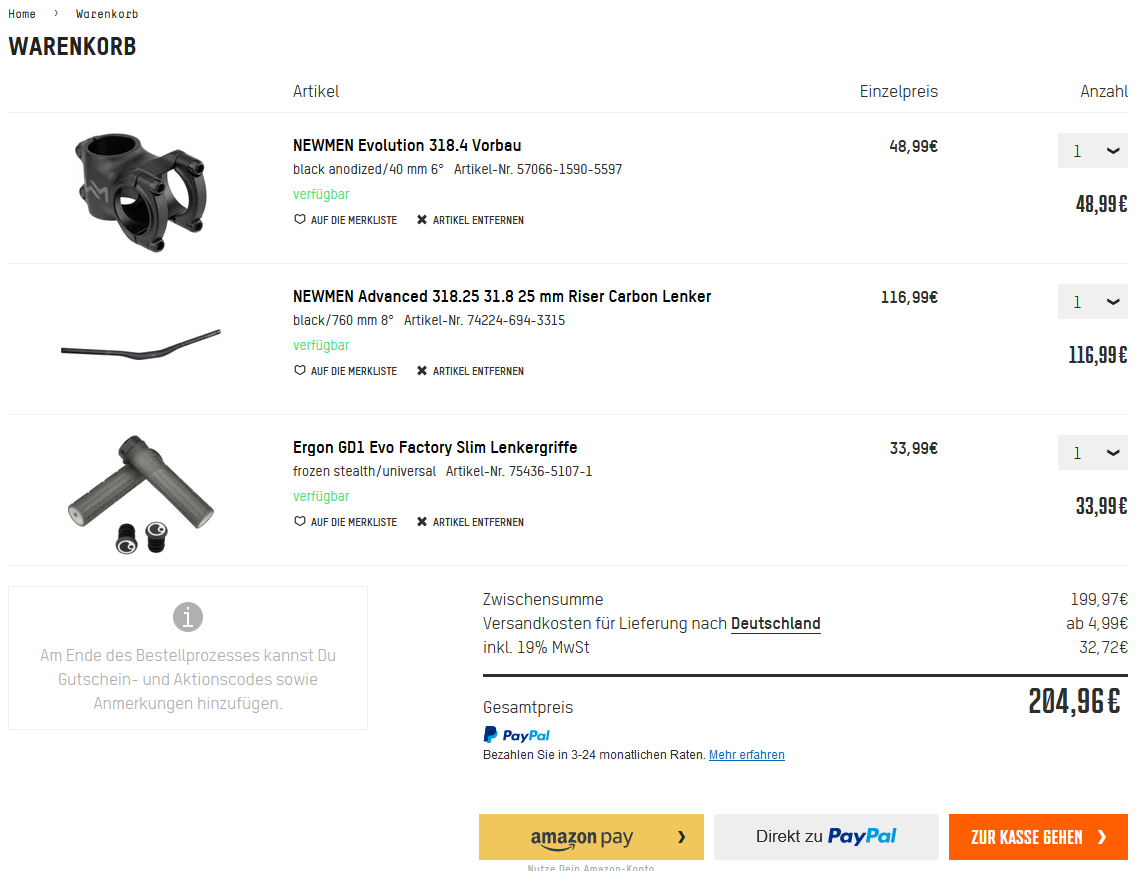Screen dimensions: 1140x871
Task: Click the PayPal logo under Gesamtpreis
Action: 517,735
